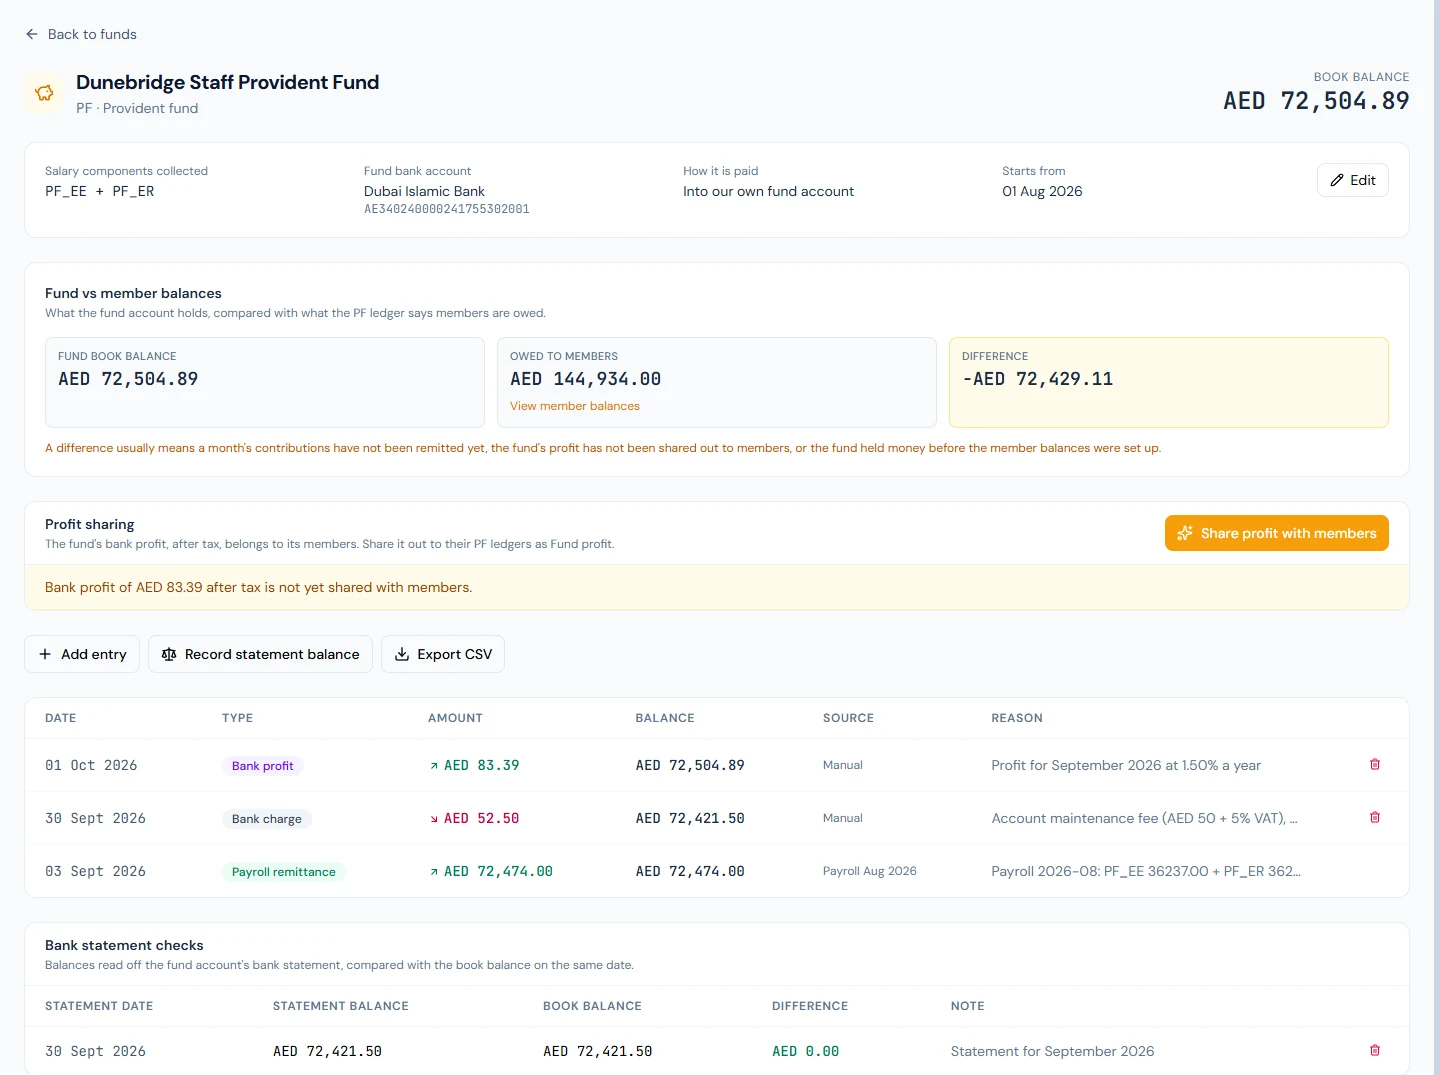Click the AED 52.50 amount cell
Image resolution: width=1440 pixels, height=1075 pixels.
[x=474, y=818]
